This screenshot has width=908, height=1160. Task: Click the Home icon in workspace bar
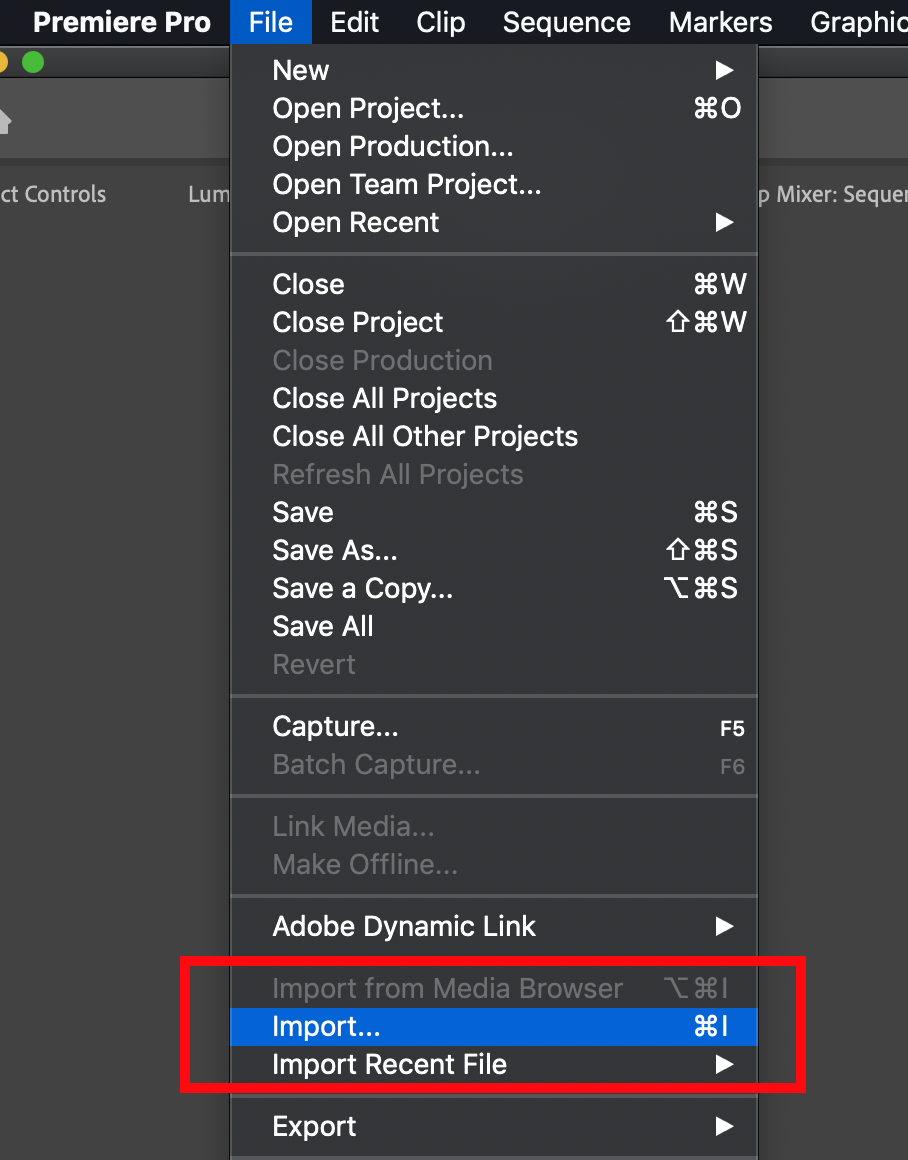[x=4, y=121]
